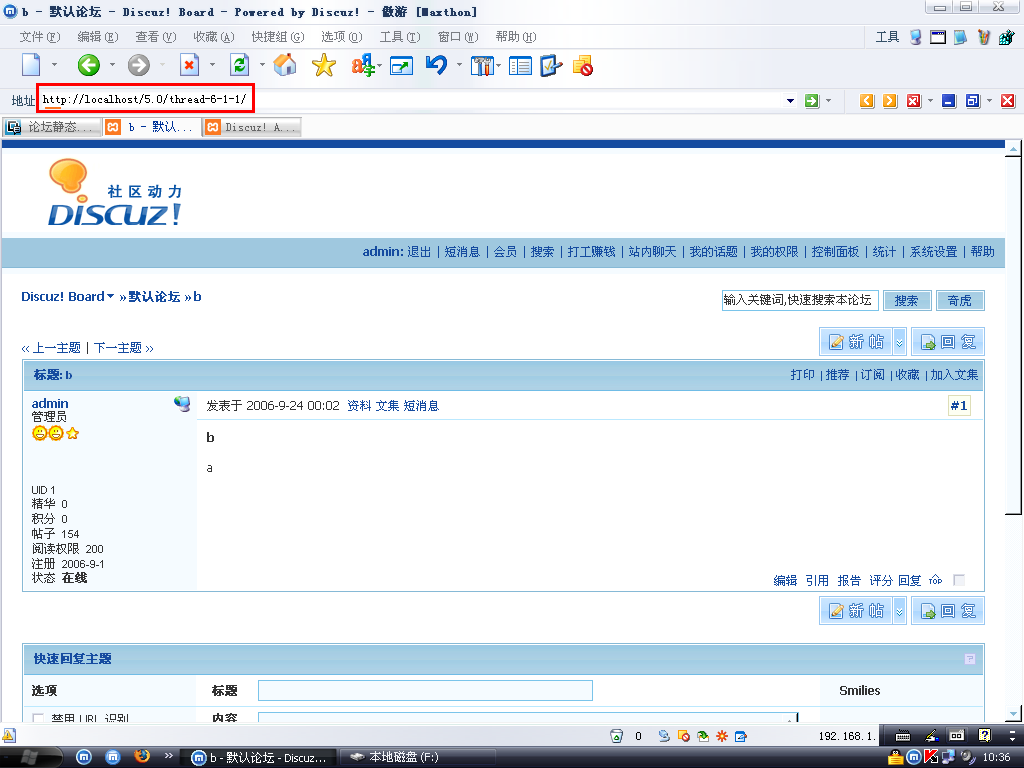This screenshot has width=1024, height=768.
Task: Click the top 回复 reply button
Action: [x=948, y=342]
